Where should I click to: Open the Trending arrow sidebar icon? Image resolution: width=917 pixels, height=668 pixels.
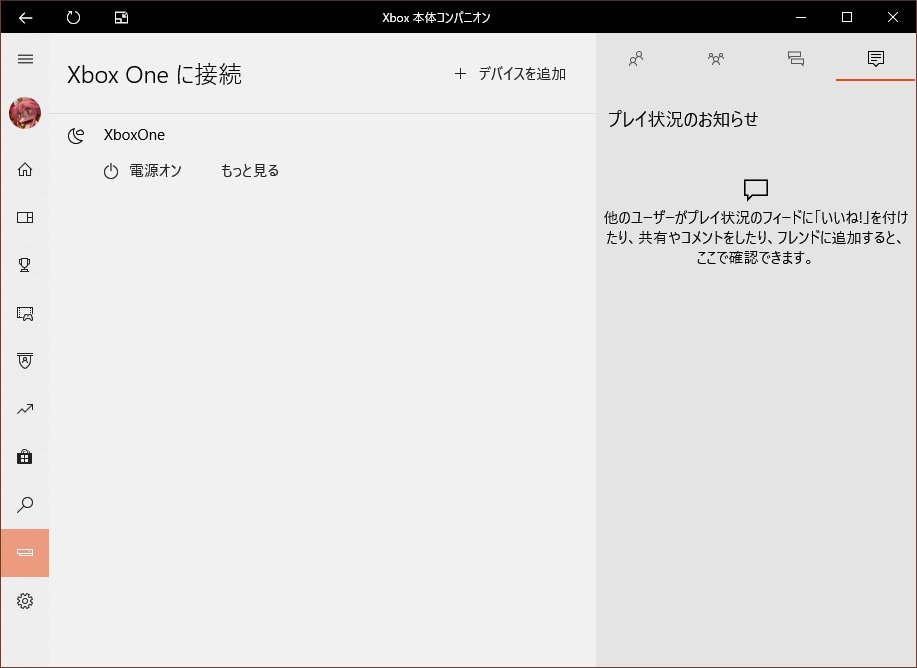pos(25,409)
